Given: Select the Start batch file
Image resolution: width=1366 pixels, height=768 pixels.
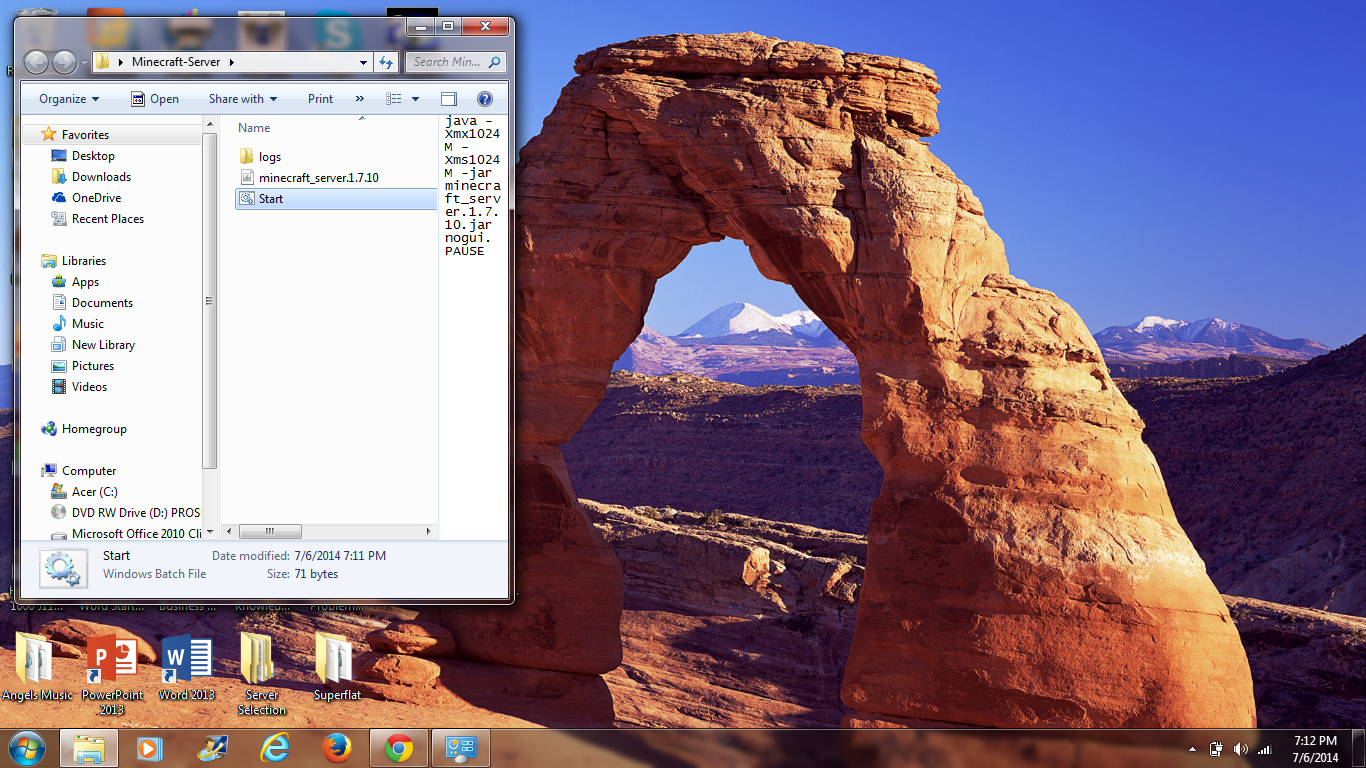Looking at the screenshot, I should (x=270, y=199).
